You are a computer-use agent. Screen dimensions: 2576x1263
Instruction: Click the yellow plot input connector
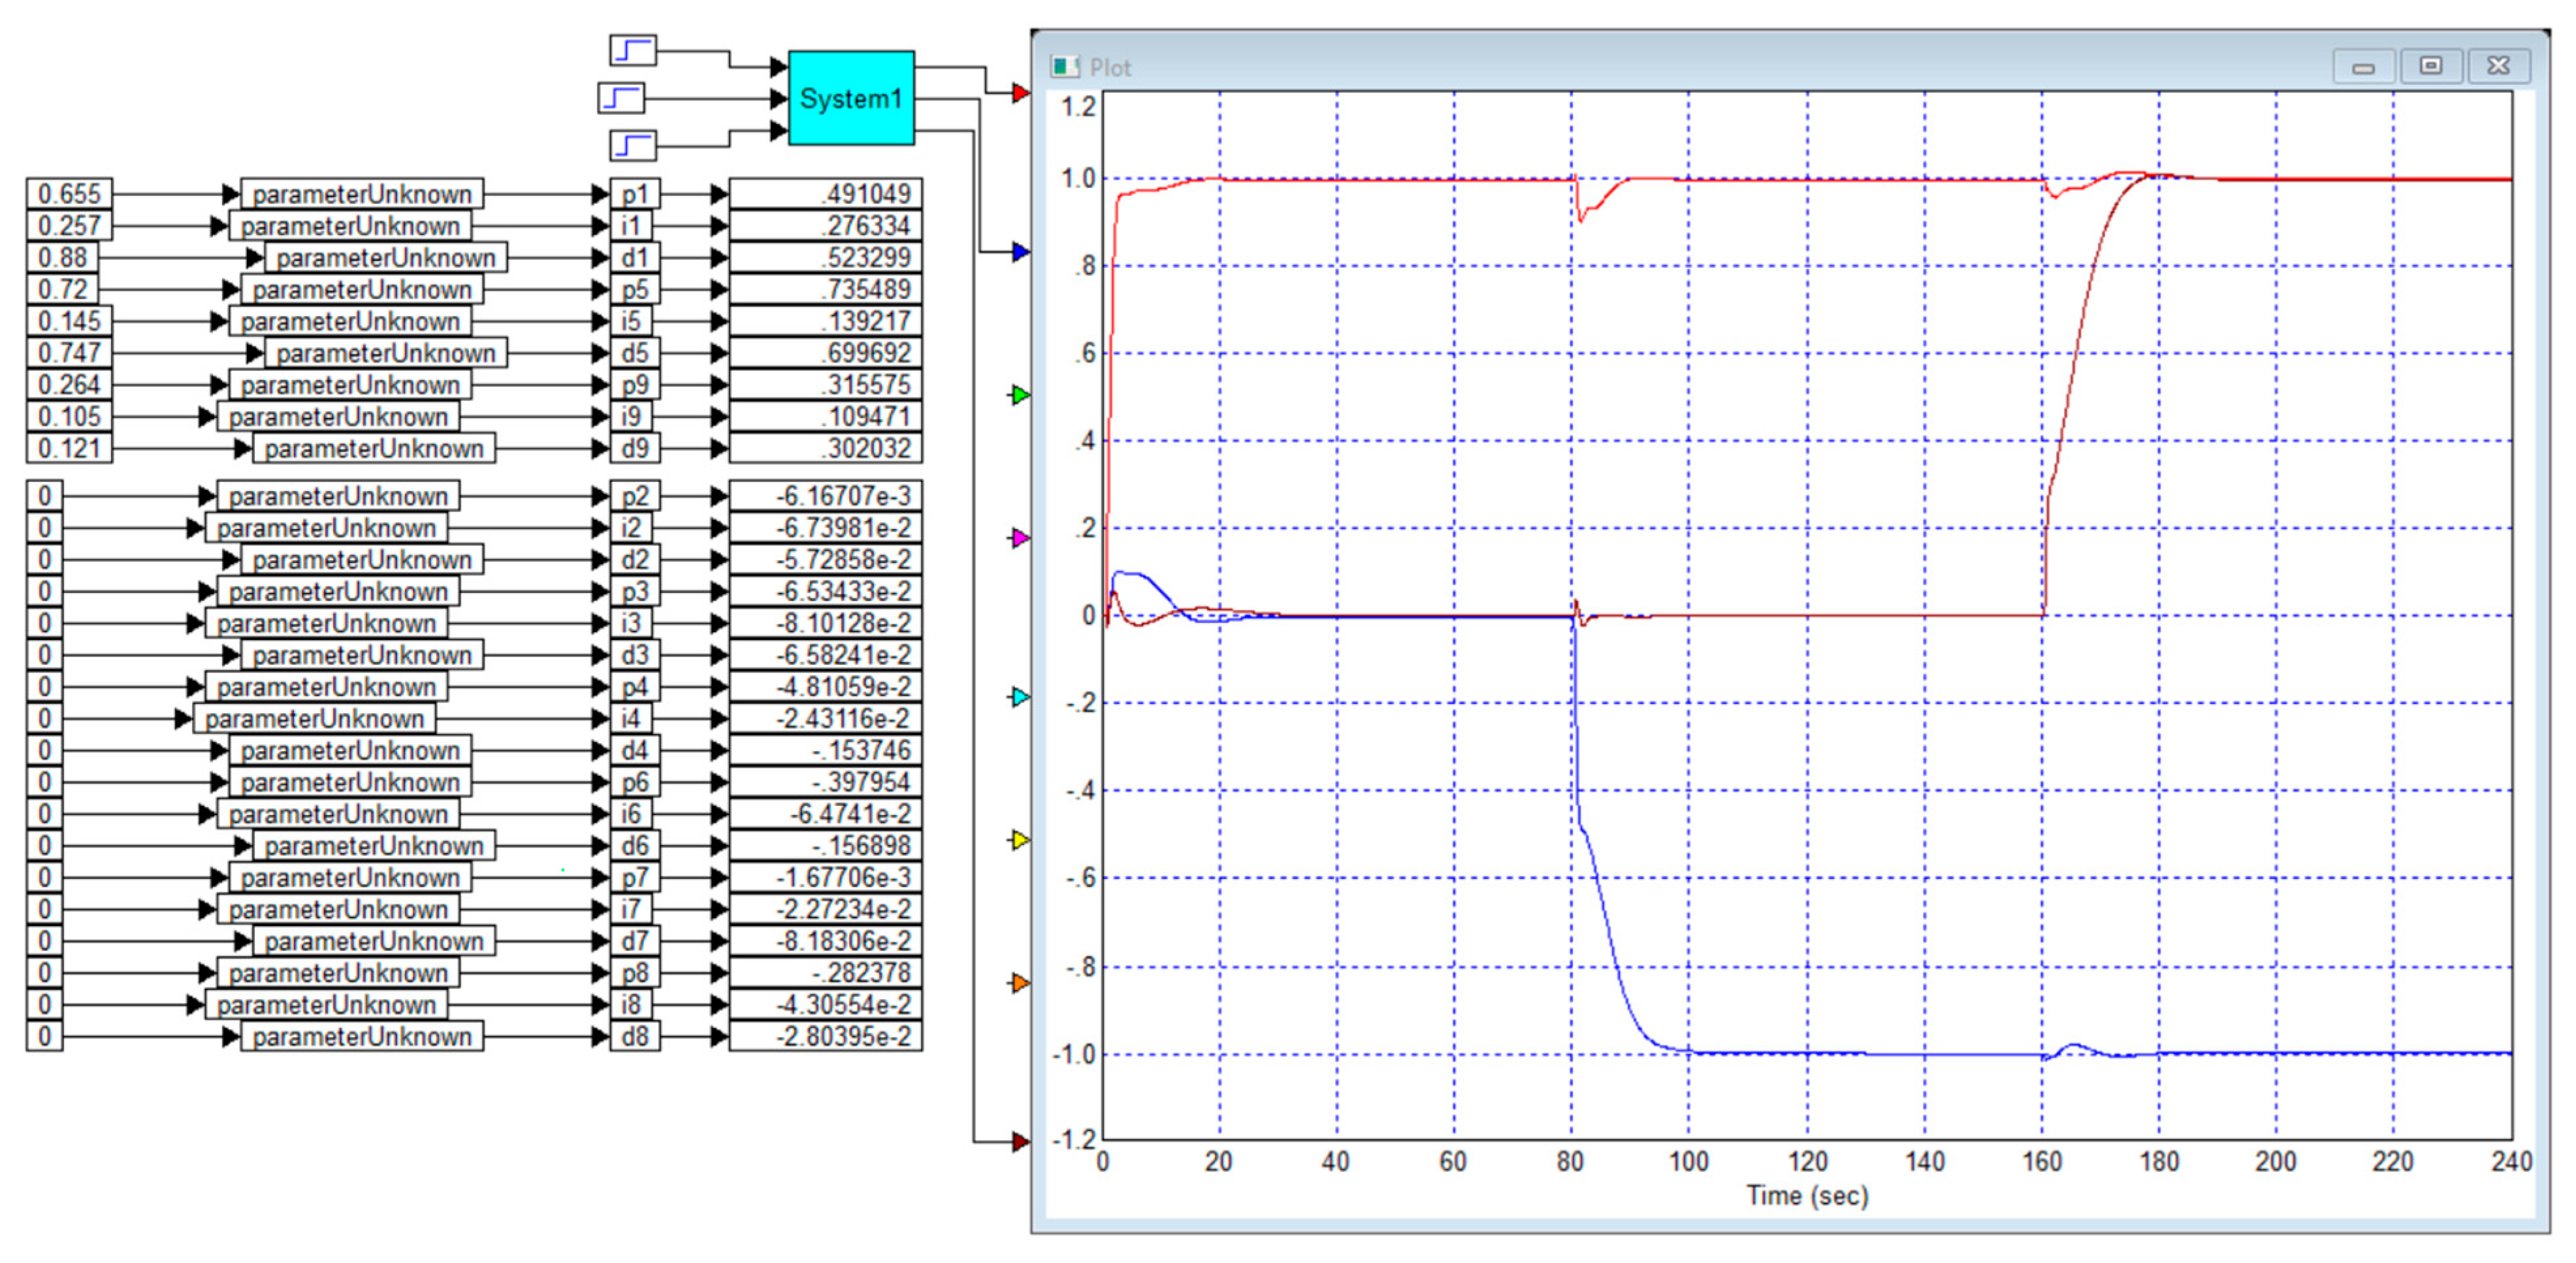(1020, 840)
